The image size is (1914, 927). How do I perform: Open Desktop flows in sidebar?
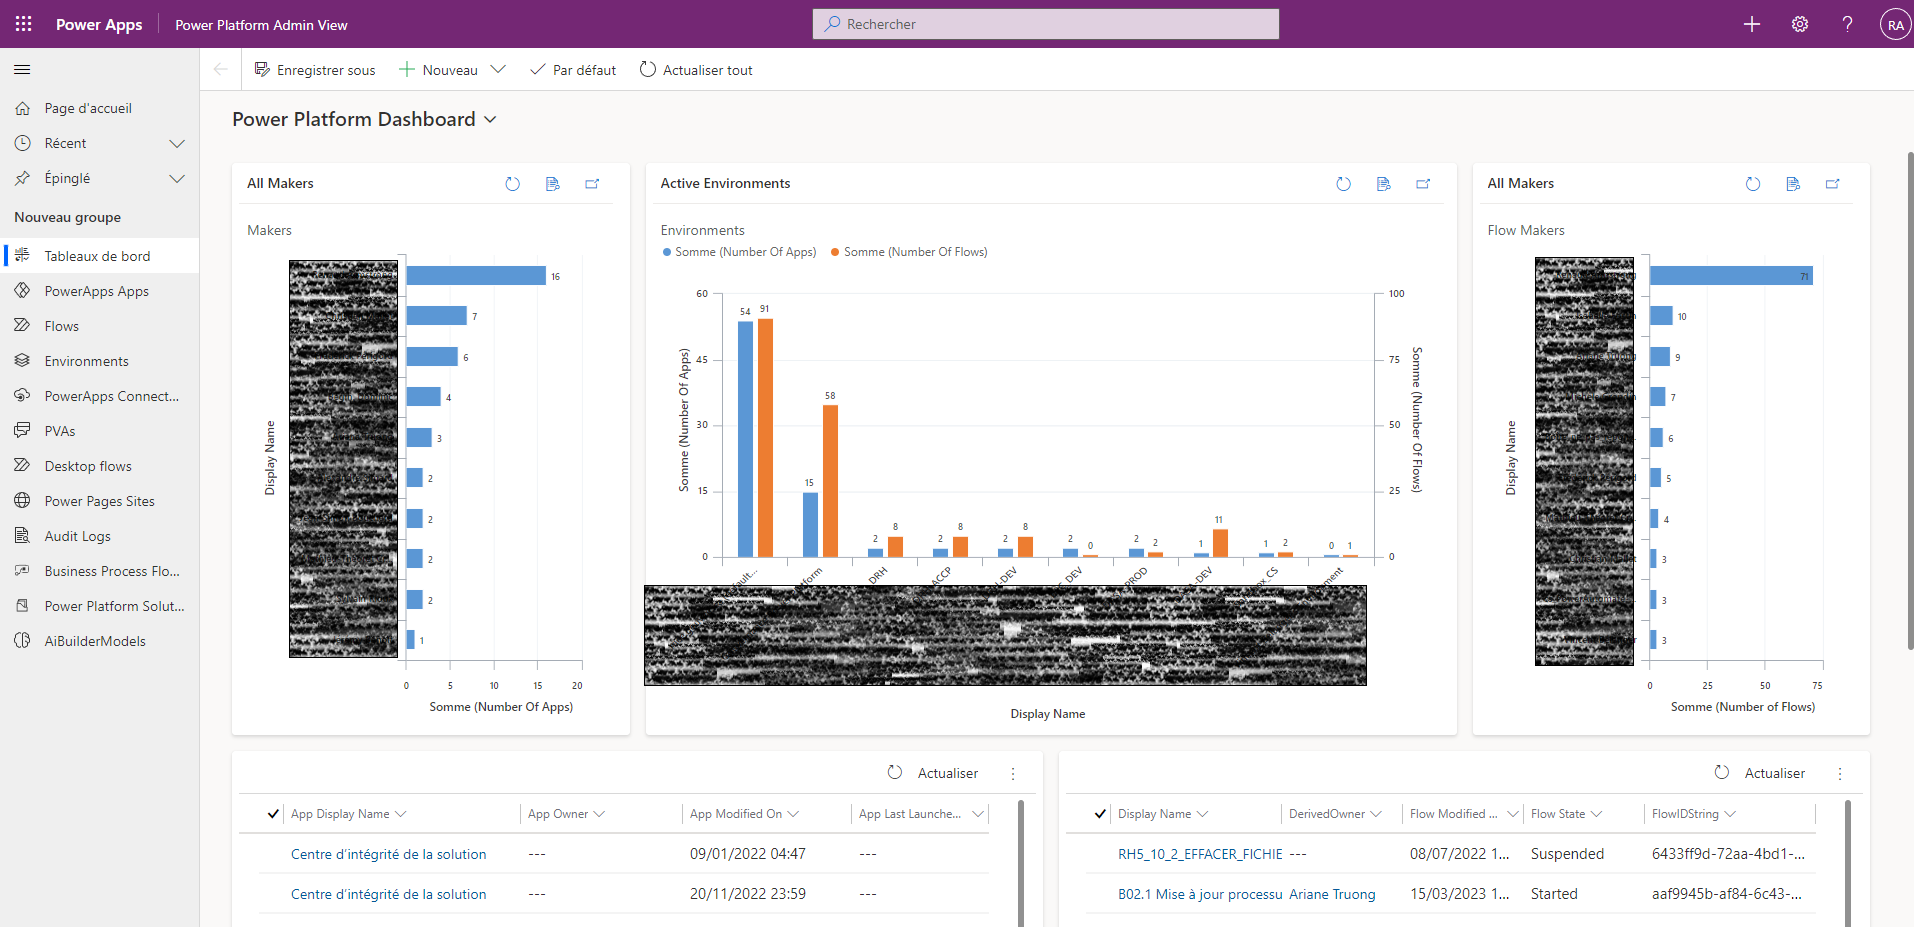[100, 466]
